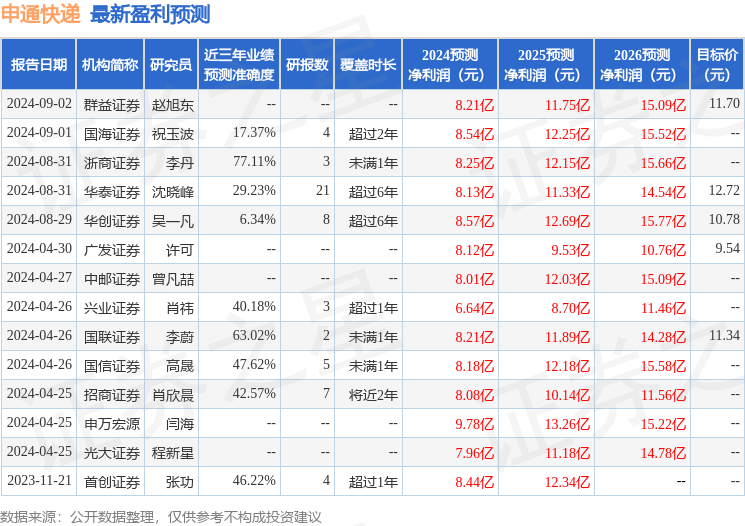
Task: Click researcher 程新星
Action: pyautogui.click(x=173, y=453)
